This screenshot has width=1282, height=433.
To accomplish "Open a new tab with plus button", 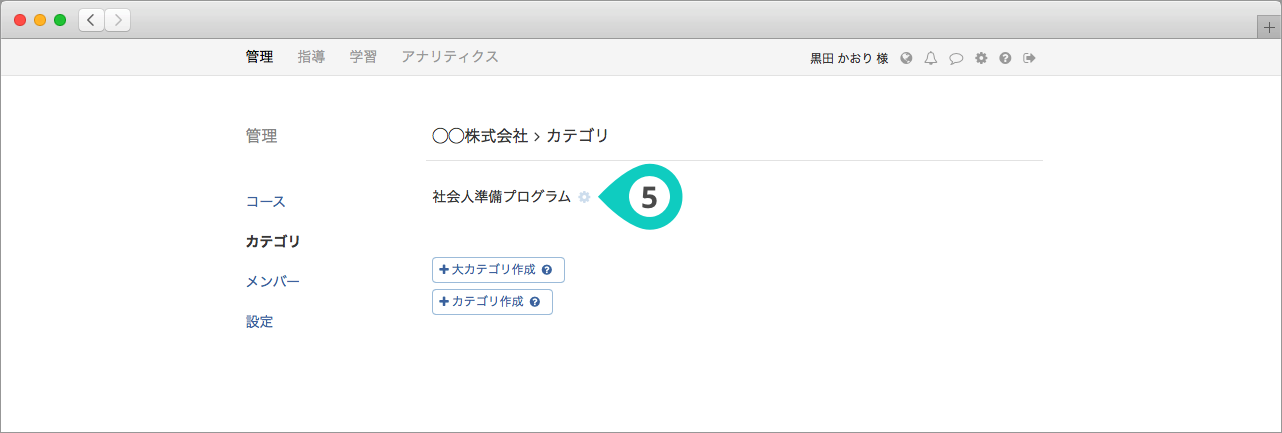I will 1269,28.
